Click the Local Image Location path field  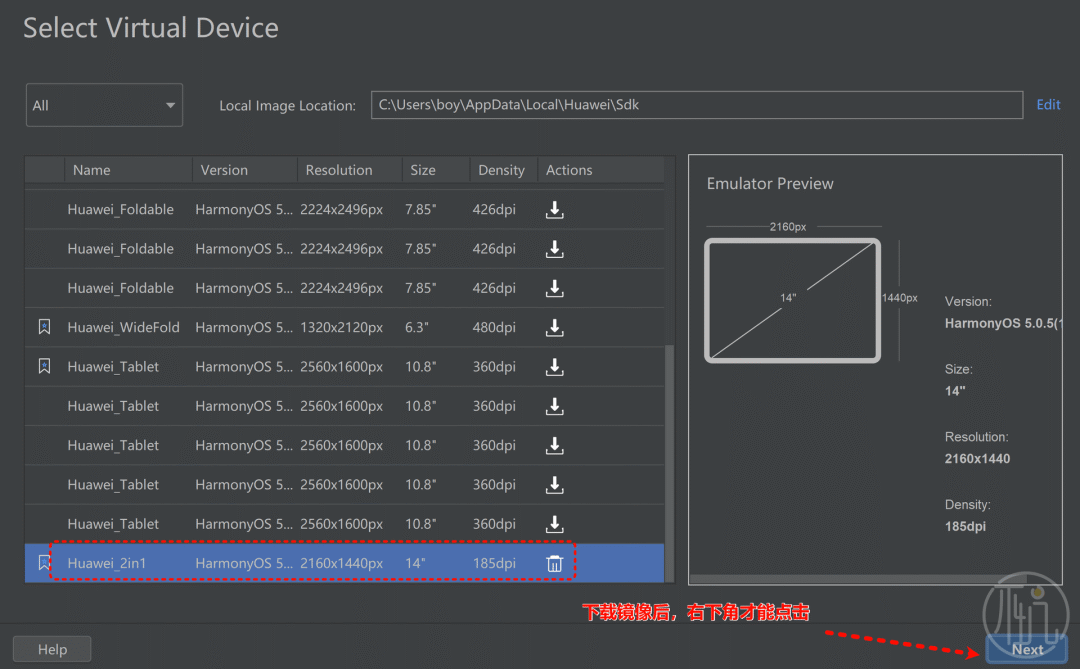[696, 105]
